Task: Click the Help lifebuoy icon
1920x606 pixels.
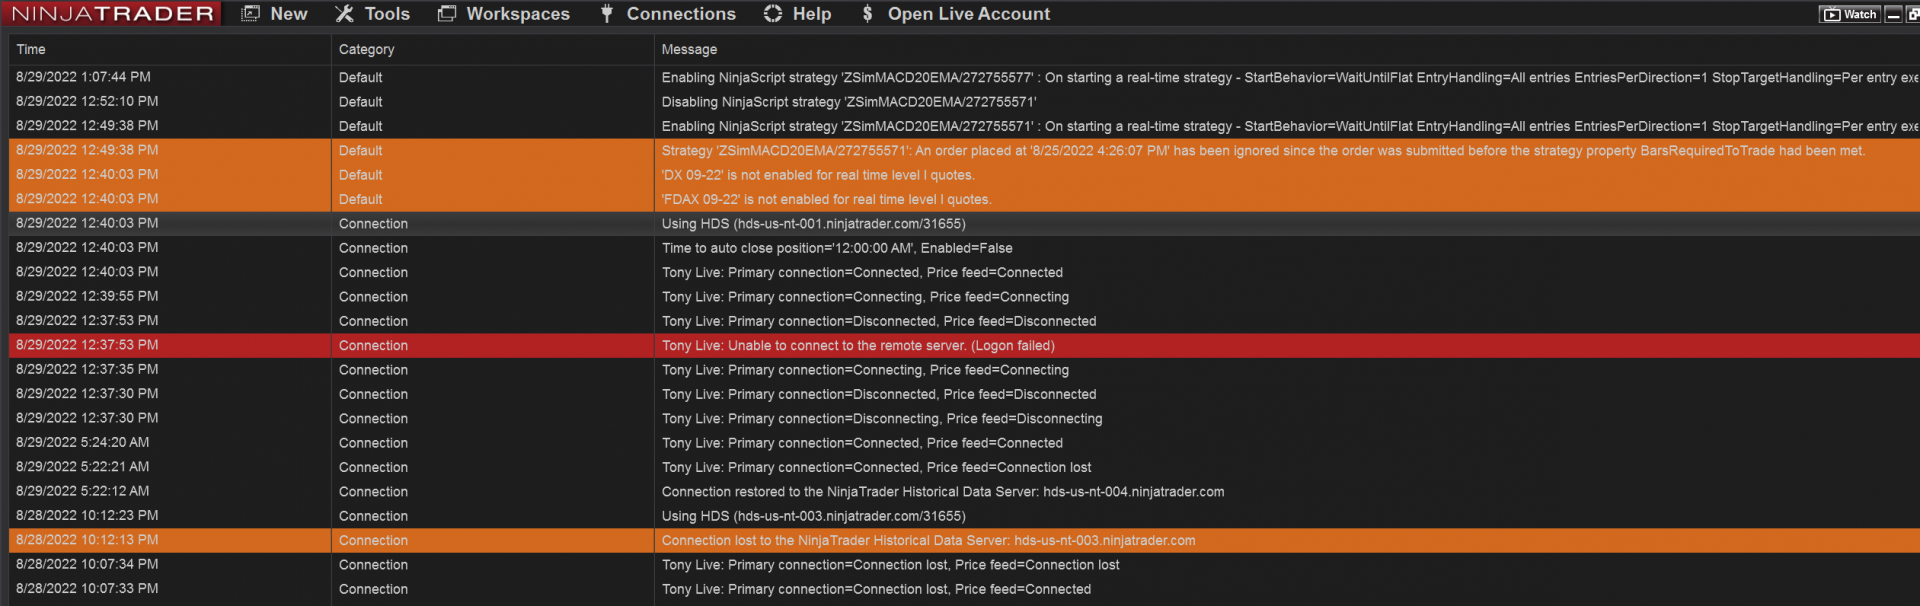Action: pos(773,14)
